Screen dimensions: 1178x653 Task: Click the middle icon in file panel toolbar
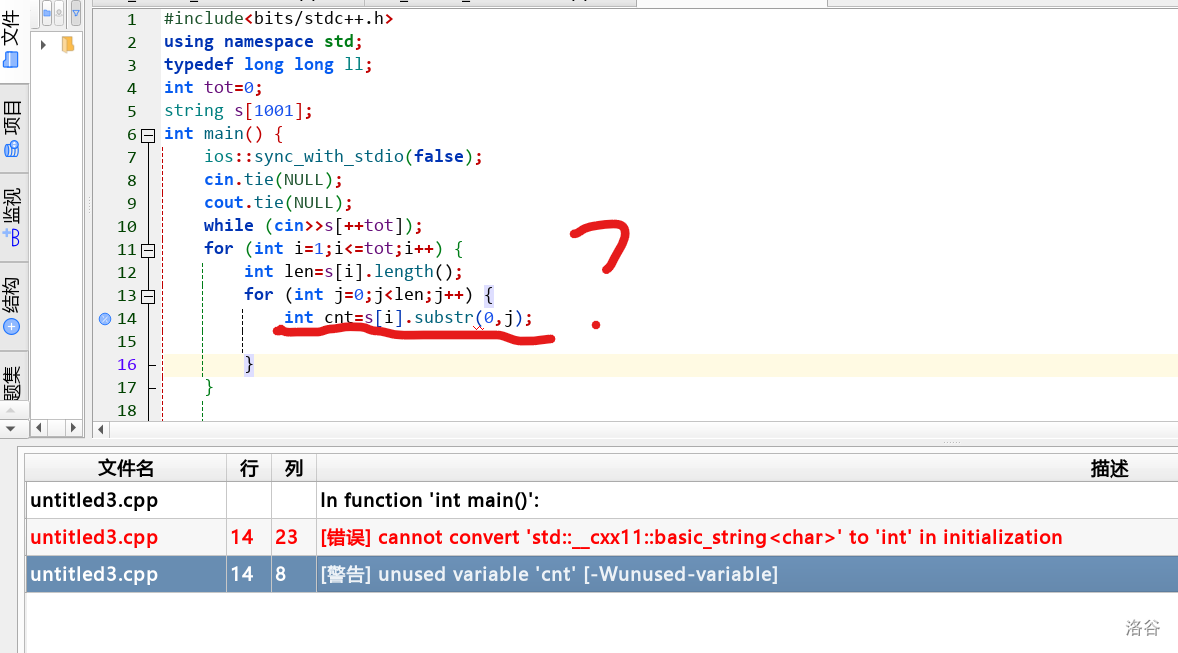60,13
